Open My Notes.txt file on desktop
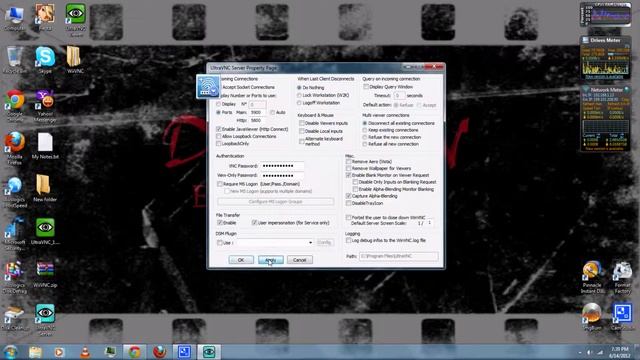Screen dimensions: 640x360 click(45, 146)
